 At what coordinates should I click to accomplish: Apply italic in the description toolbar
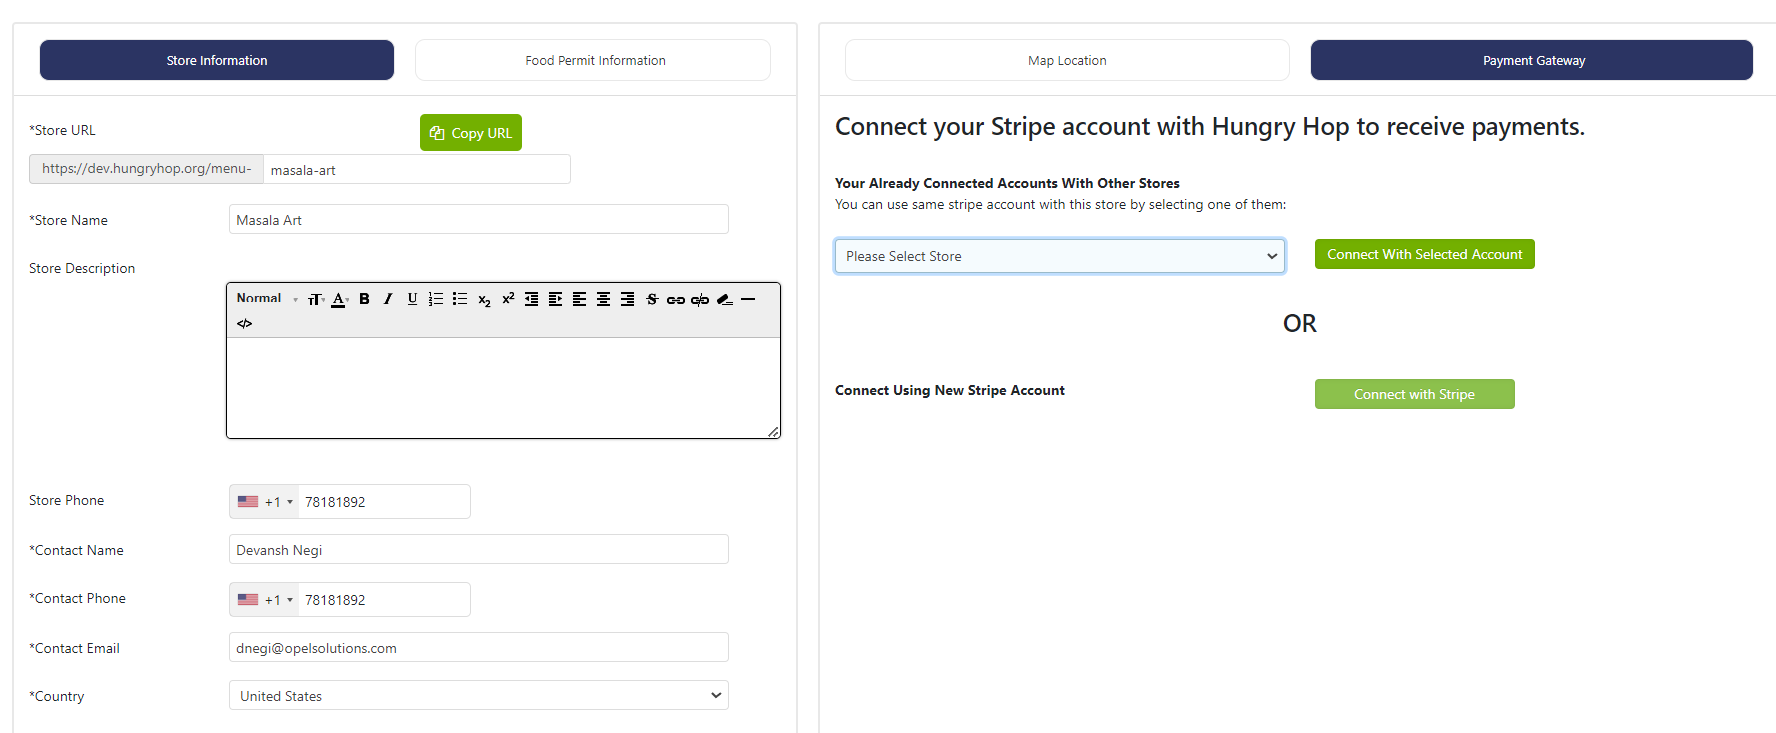click(x=388, y=299)
